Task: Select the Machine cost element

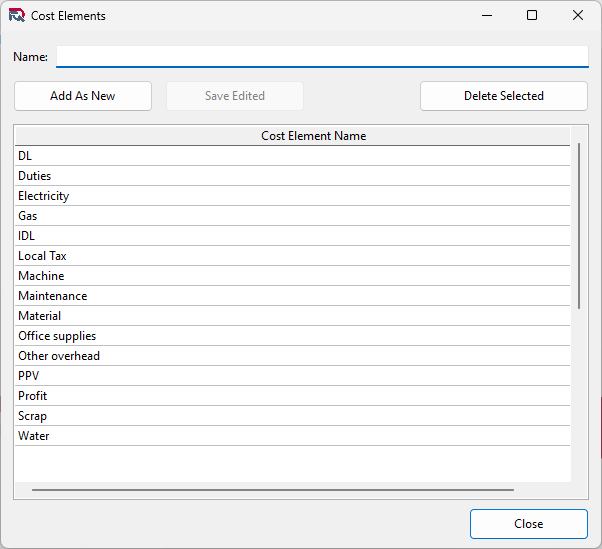Action: pyautogui.click(x=293, y=276)
